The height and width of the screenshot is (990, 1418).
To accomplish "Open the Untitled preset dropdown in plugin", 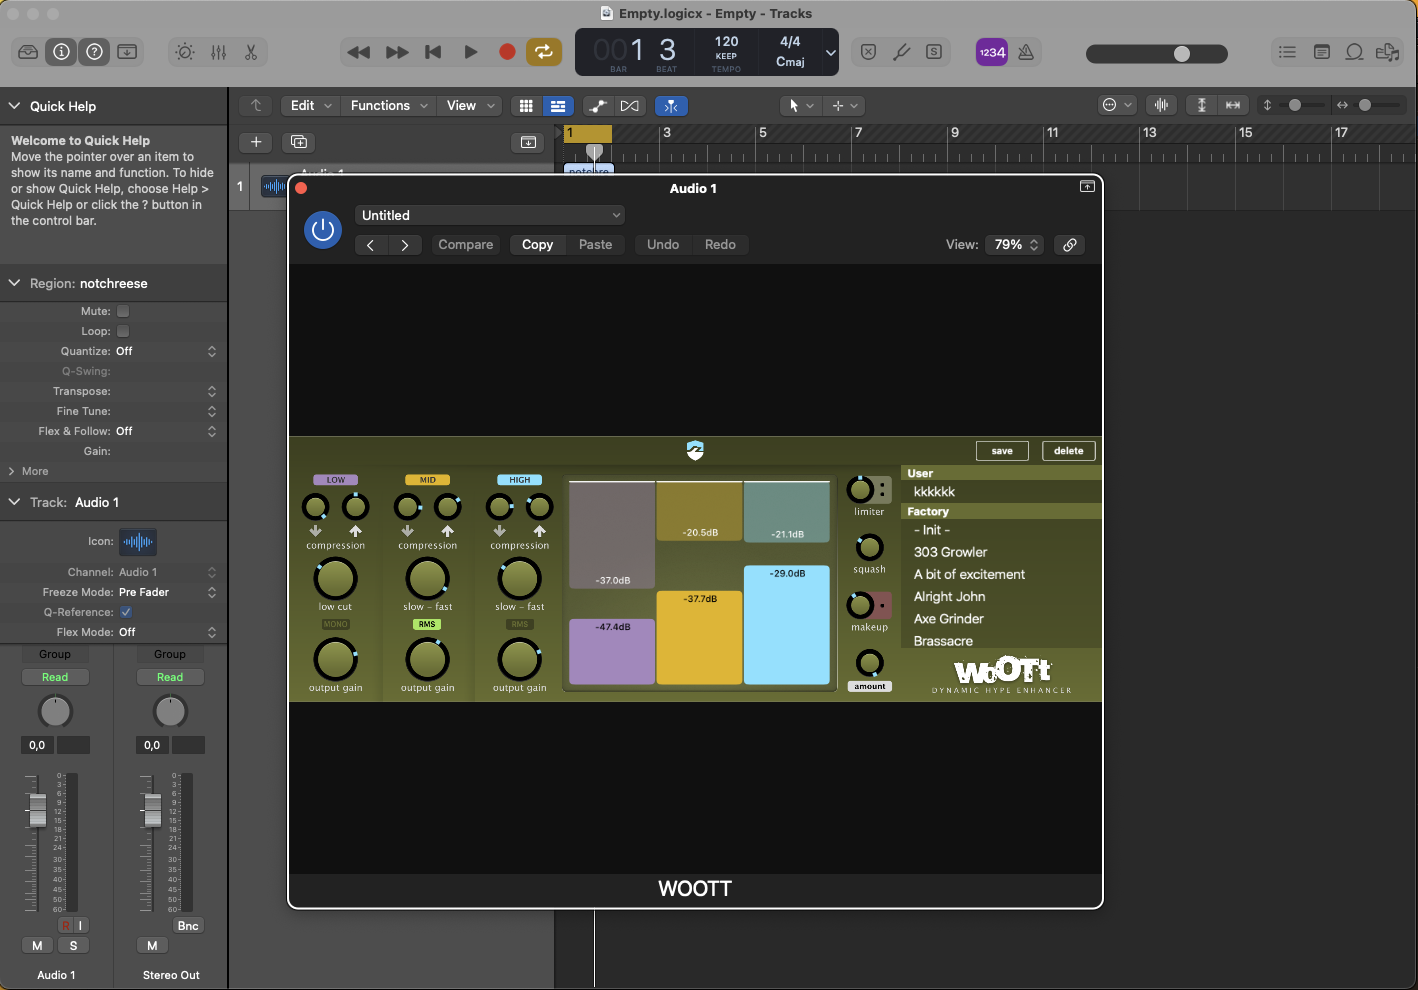I will 490,215.
